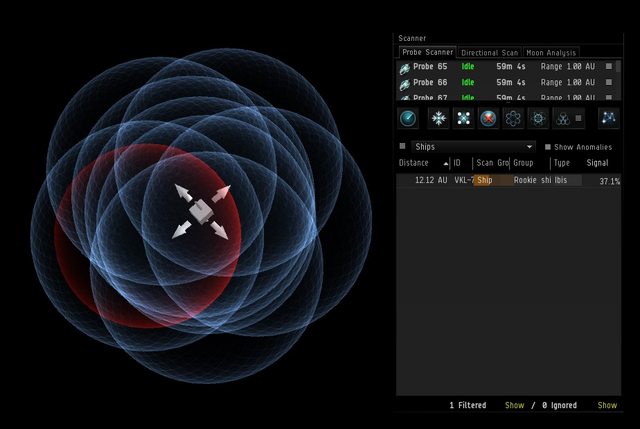640x429 pixels.
Task: Click the Probe 66 probe icon
Action: click(404, 84)
